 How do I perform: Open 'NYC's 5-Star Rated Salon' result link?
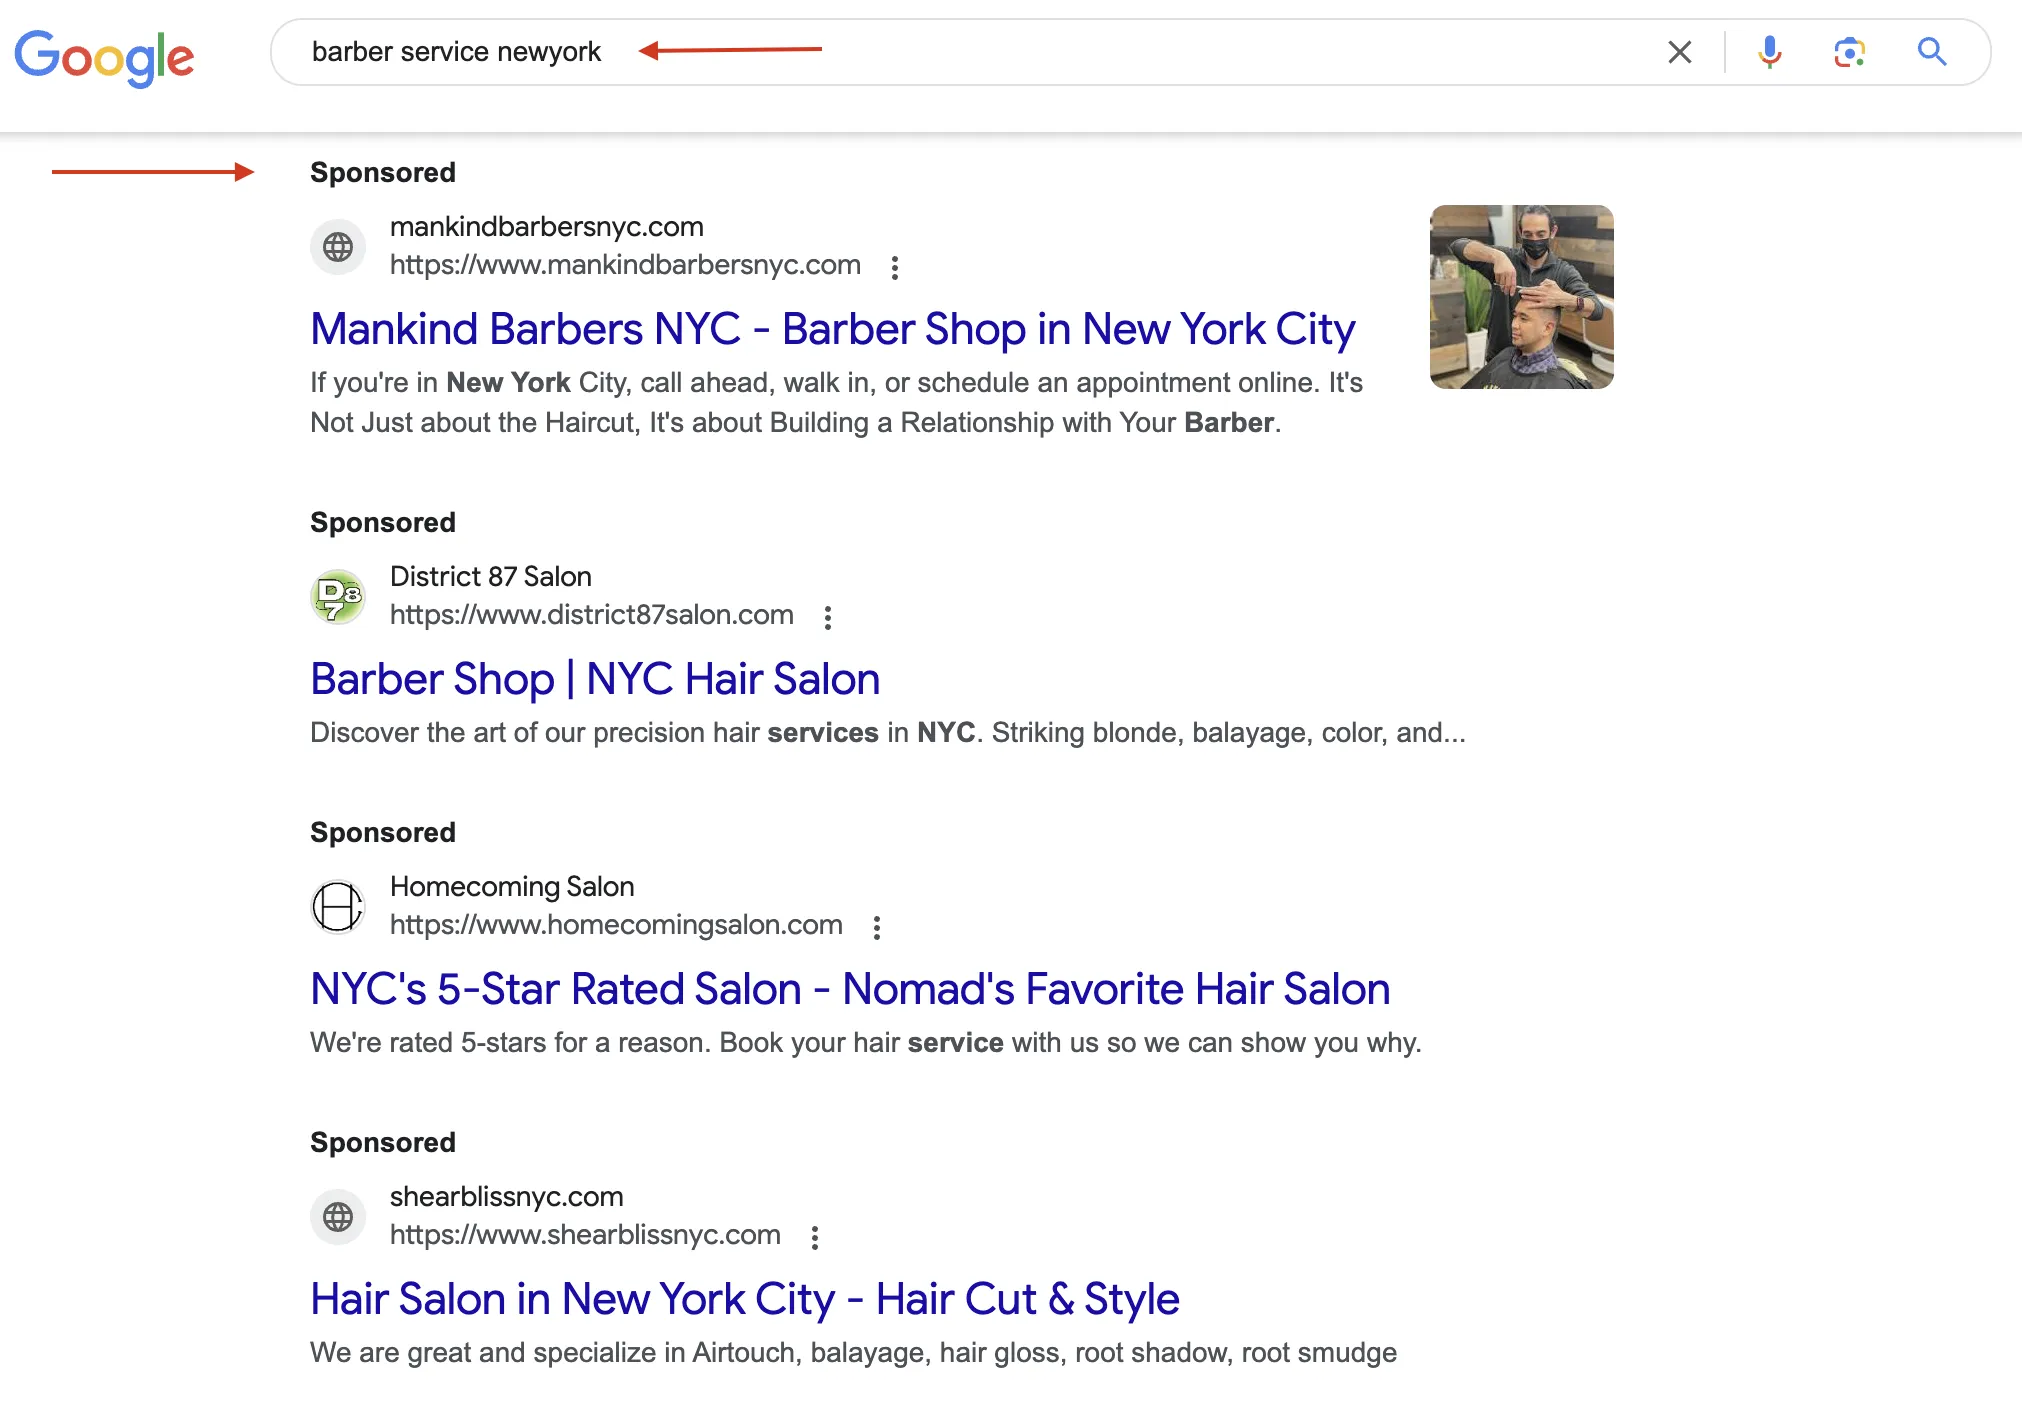[850, 989]
